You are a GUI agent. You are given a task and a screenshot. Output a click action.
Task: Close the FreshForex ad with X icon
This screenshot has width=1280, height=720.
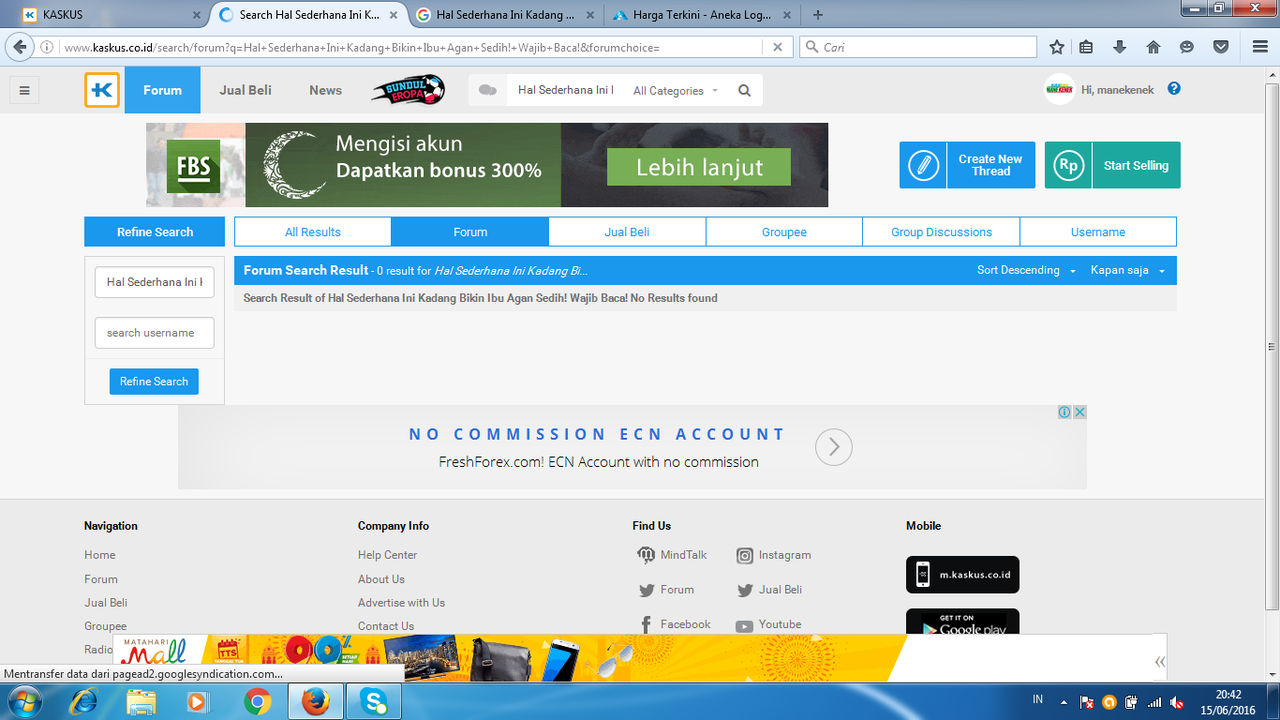[x=1080, y=412]
